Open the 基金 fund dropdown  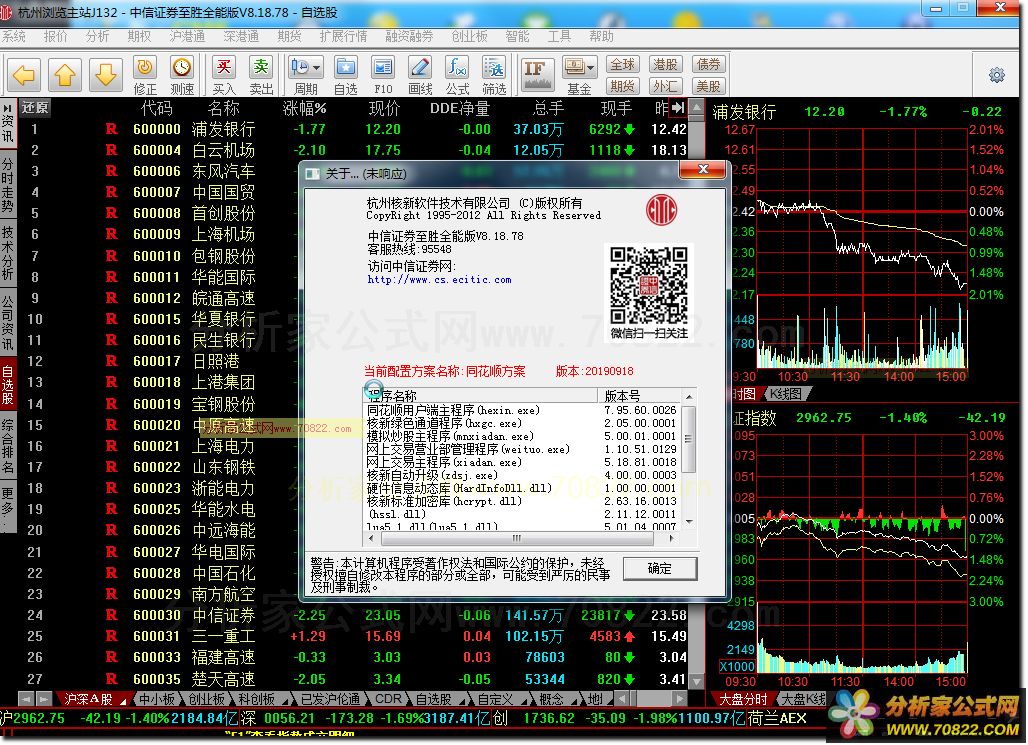(x=579, y=75)
